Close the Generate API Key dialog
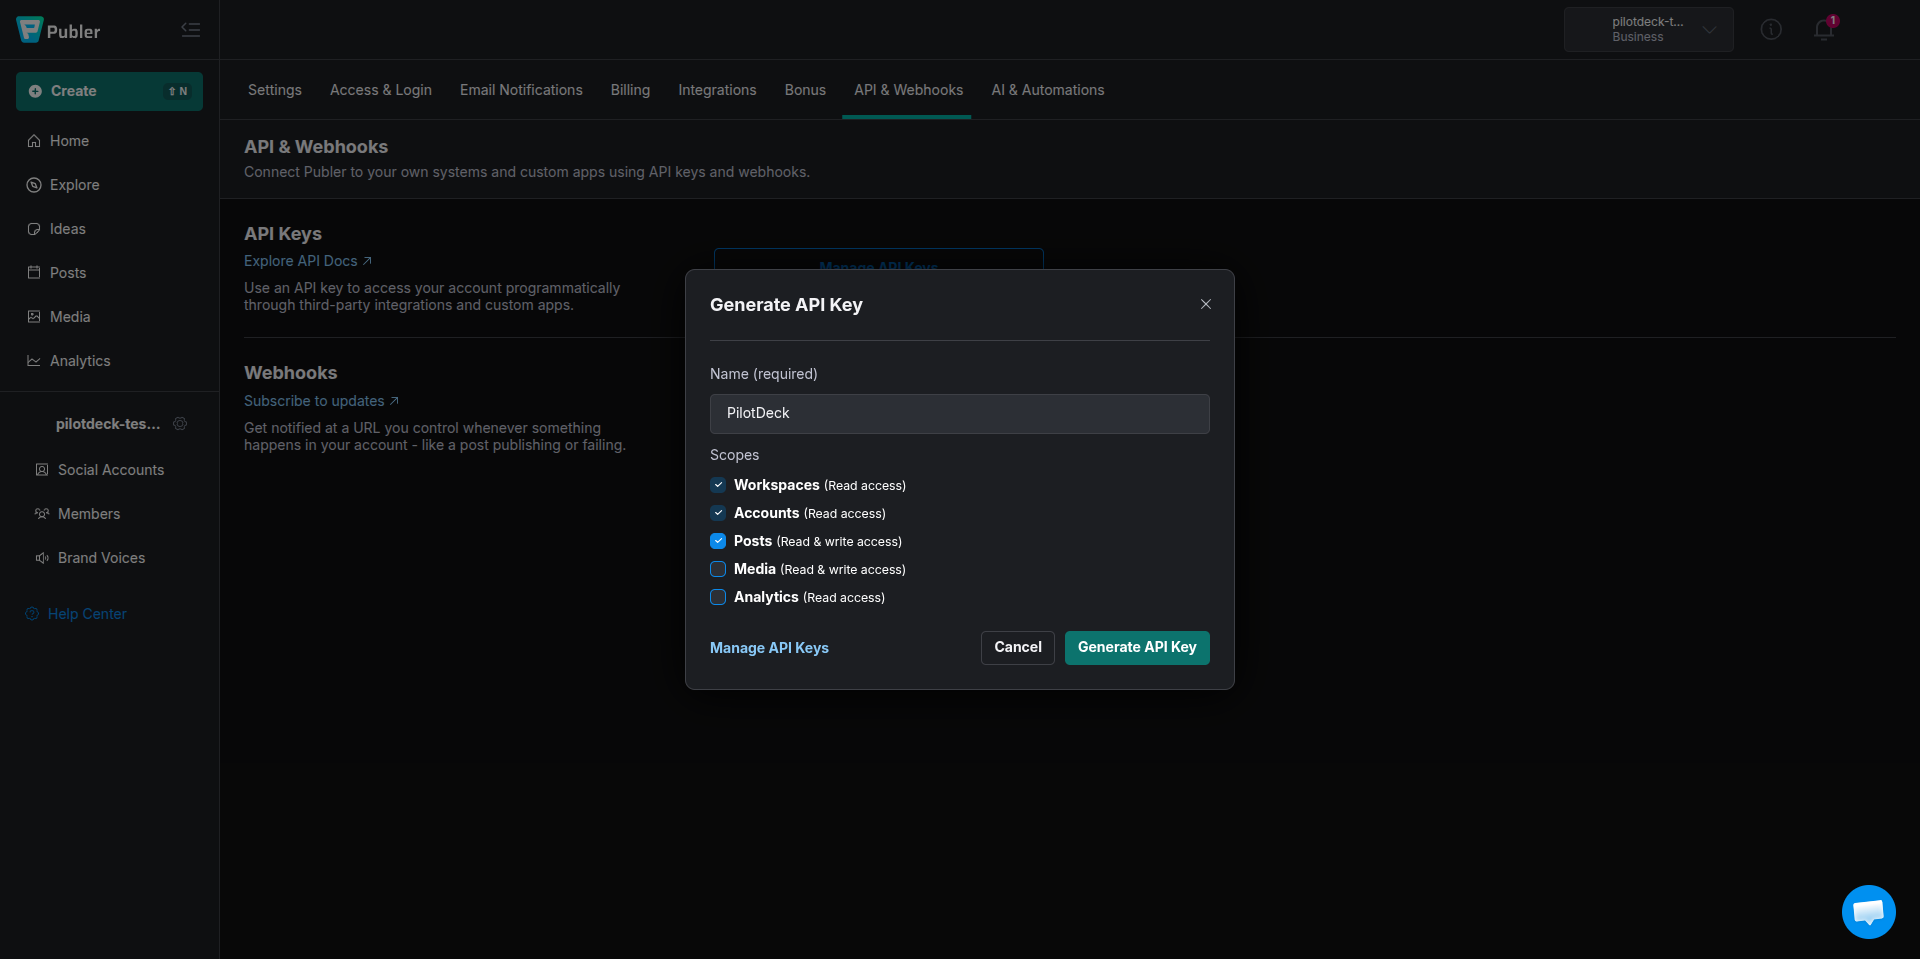 tap(1206, 304)
